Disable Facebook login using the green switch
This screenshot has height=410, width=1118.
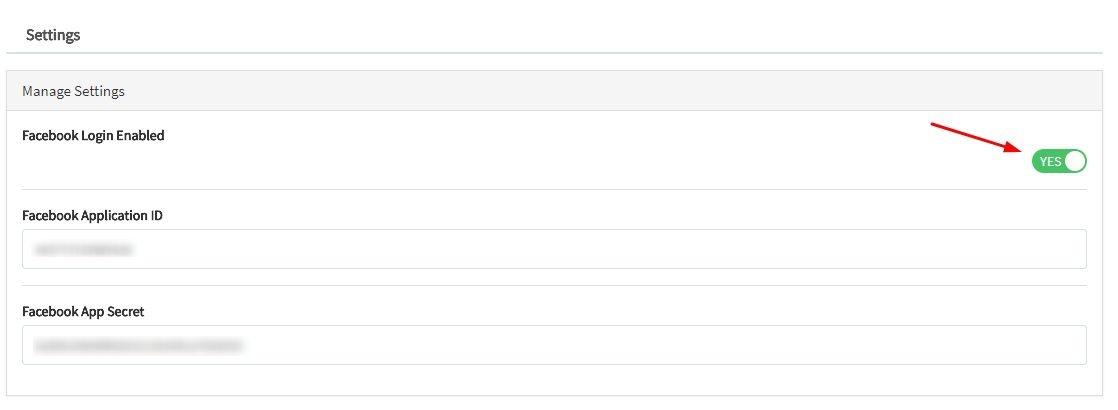coord(1059,161)
